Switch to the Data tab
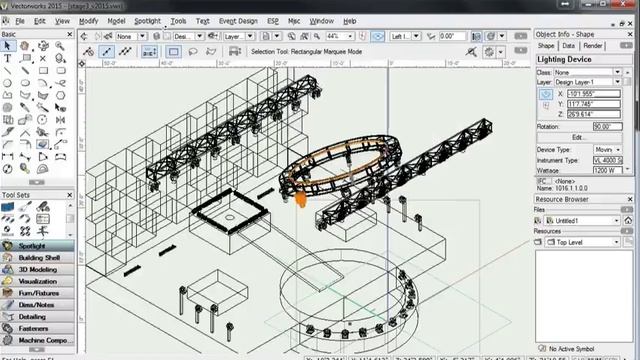 tap(568, 46)
